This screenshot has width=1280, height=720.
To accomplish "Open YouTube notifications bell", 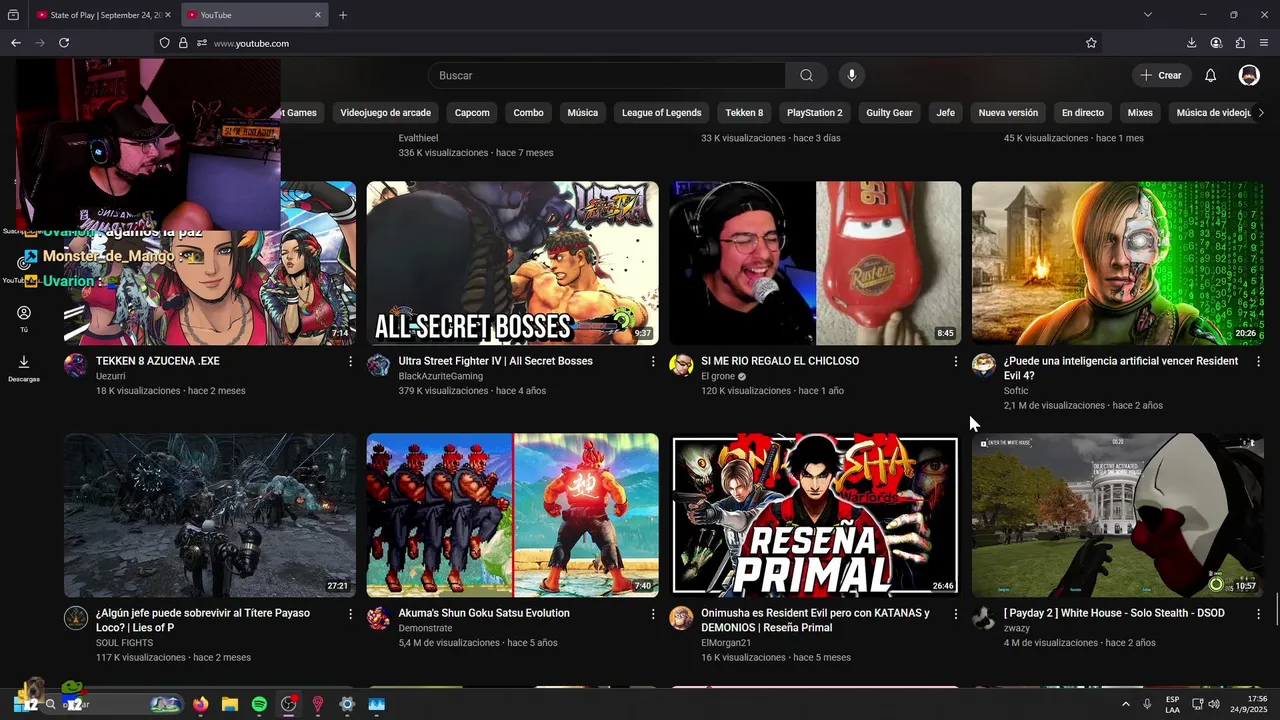I will click(x=1210, y=75).
